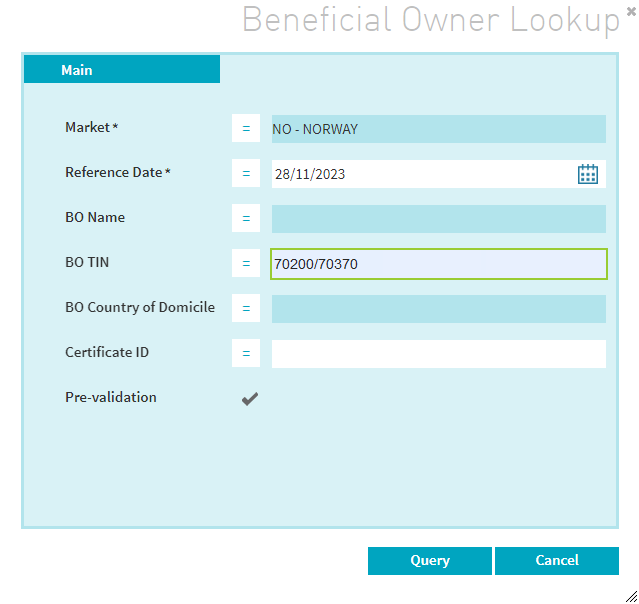The image size is (639, 604).
Task: Open the Market equals operator selector
Action: tap(246, 129)
